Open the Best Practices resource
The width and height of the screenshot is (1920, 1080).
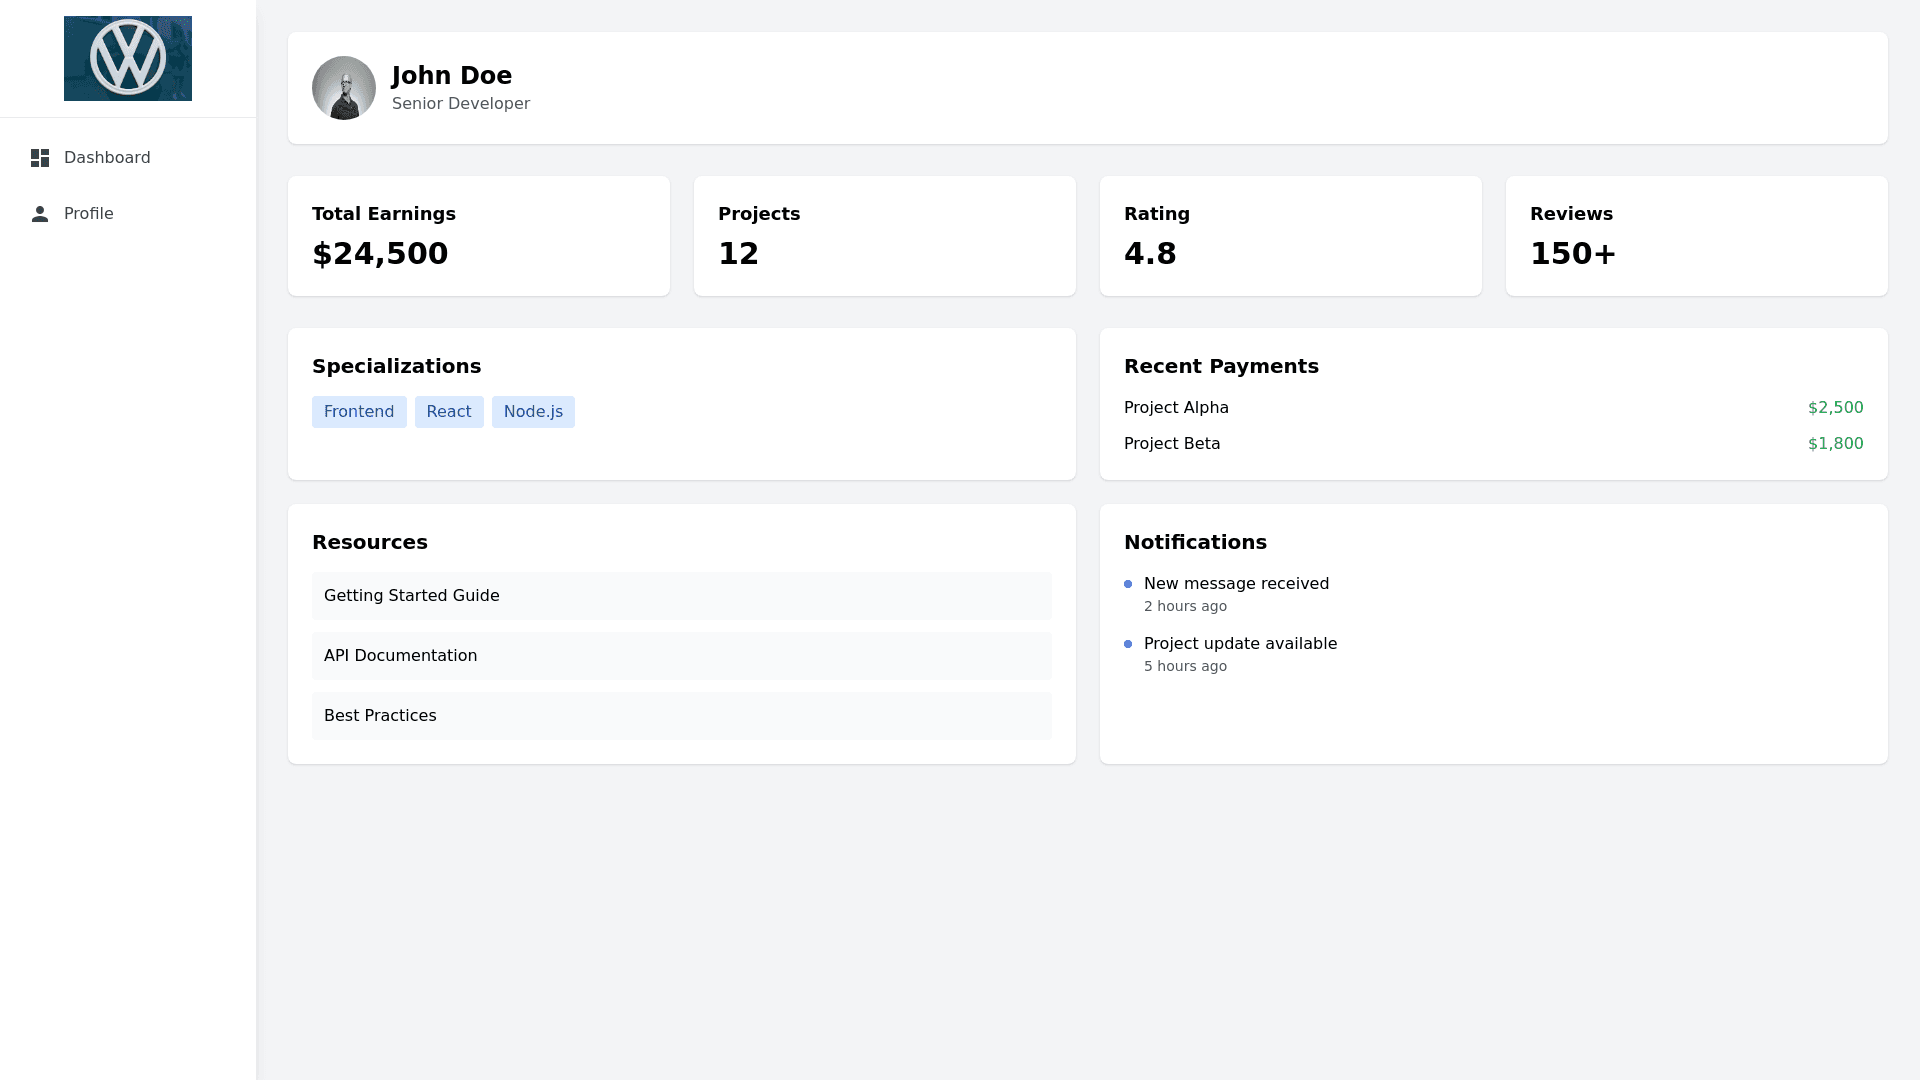681,716
